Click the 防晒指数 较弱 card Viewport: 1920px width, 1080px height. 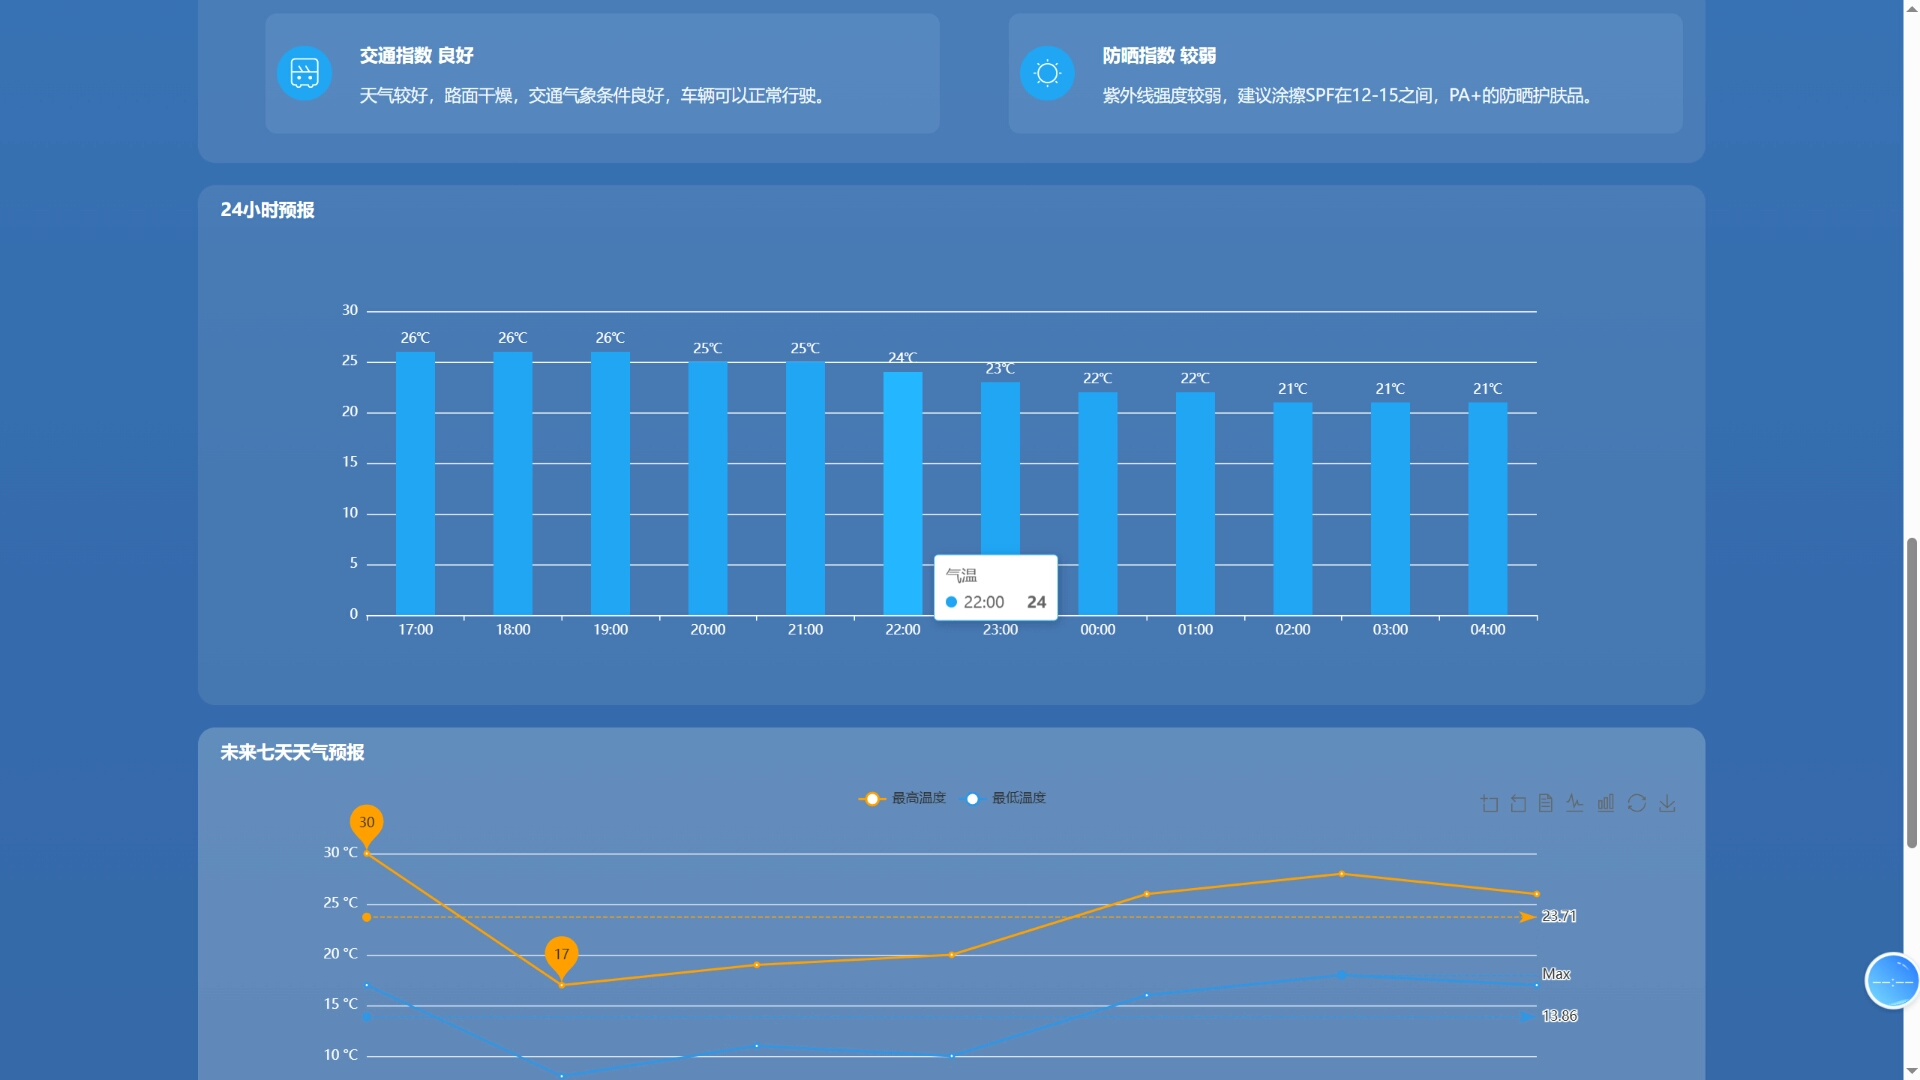(x=1345, y=74)
